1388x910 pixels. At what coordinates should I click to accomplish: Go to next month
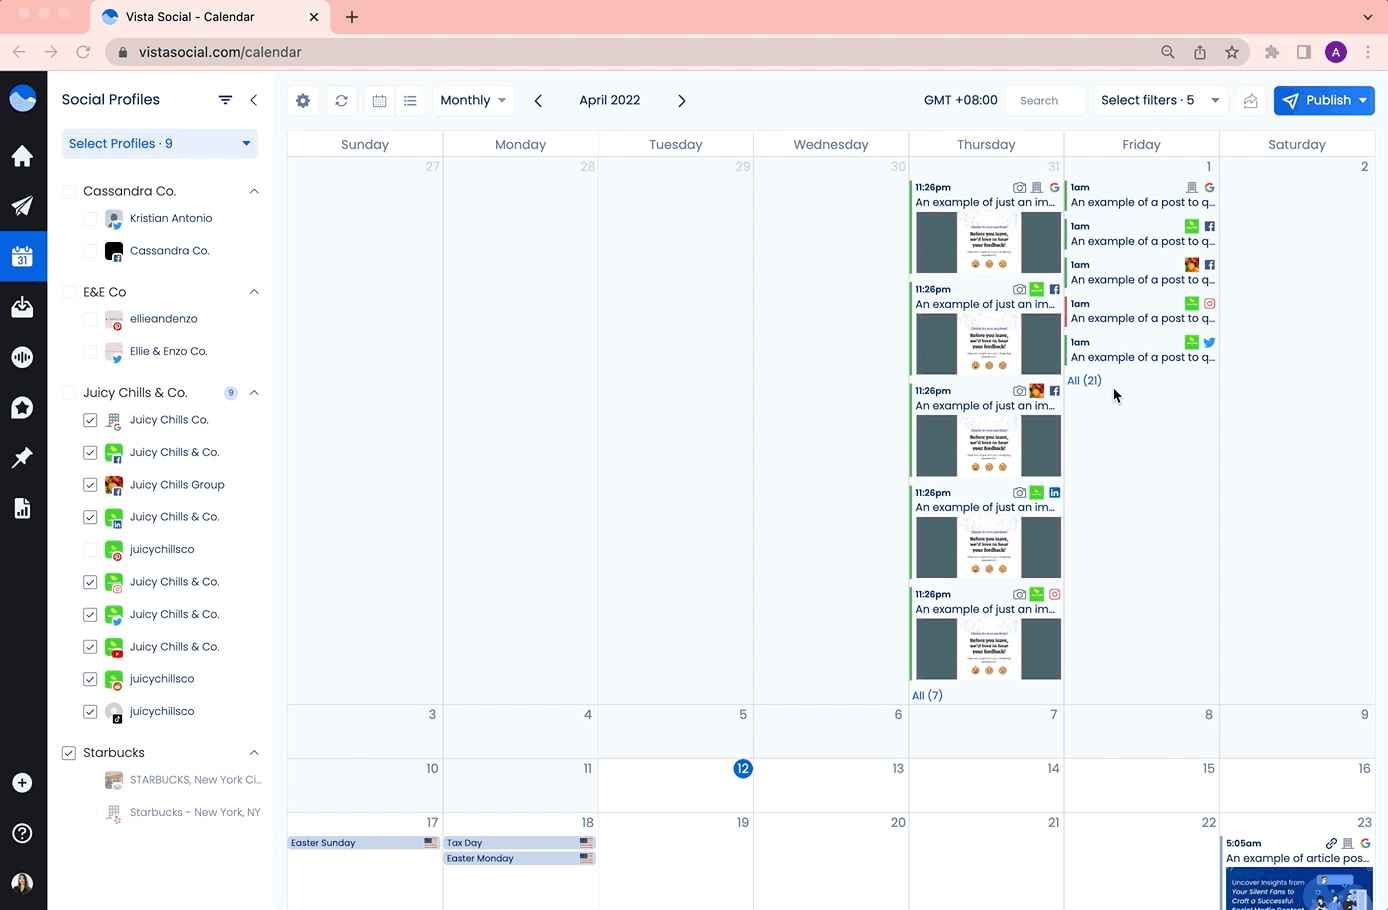tap(682, 100)
